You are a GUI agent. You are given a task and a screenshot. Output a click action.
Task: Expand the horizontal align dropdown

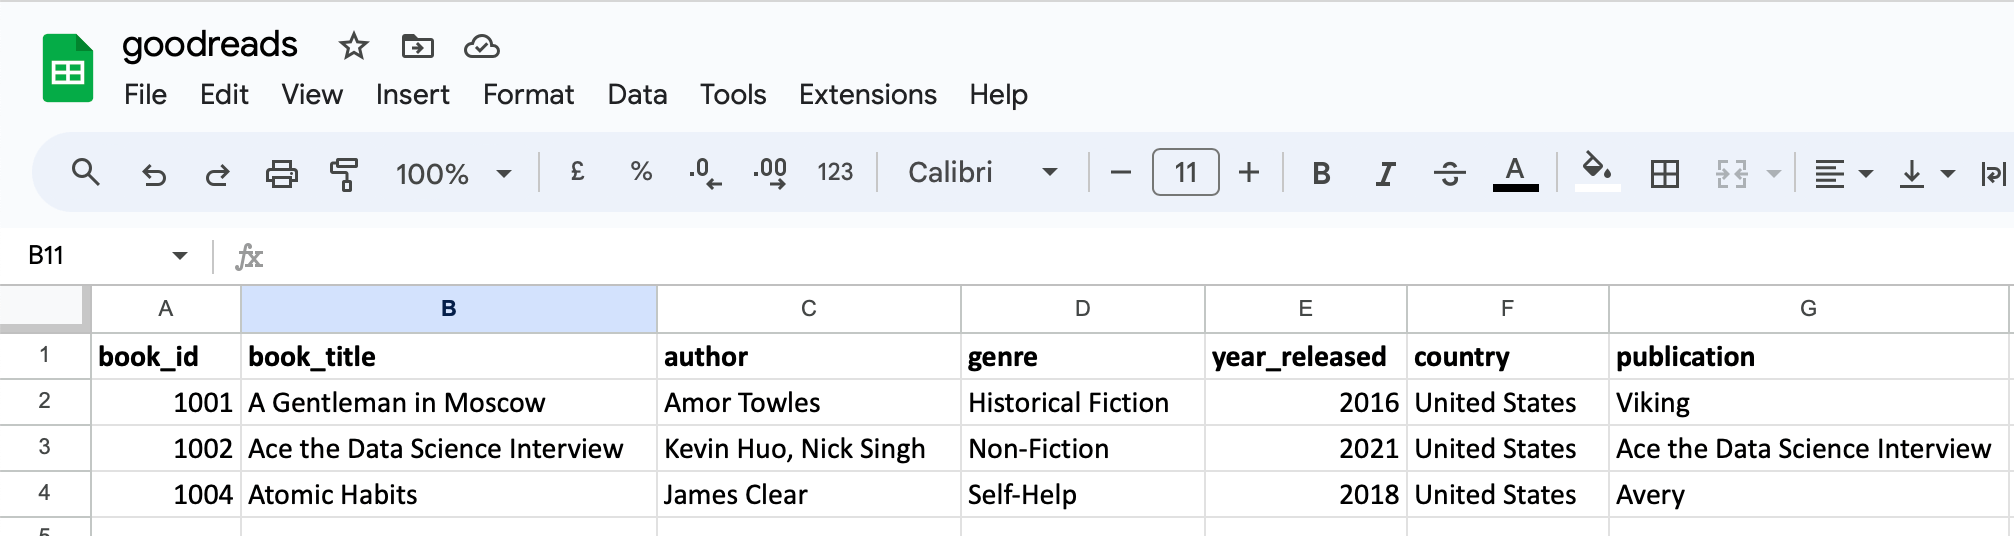click(1843, 174)
